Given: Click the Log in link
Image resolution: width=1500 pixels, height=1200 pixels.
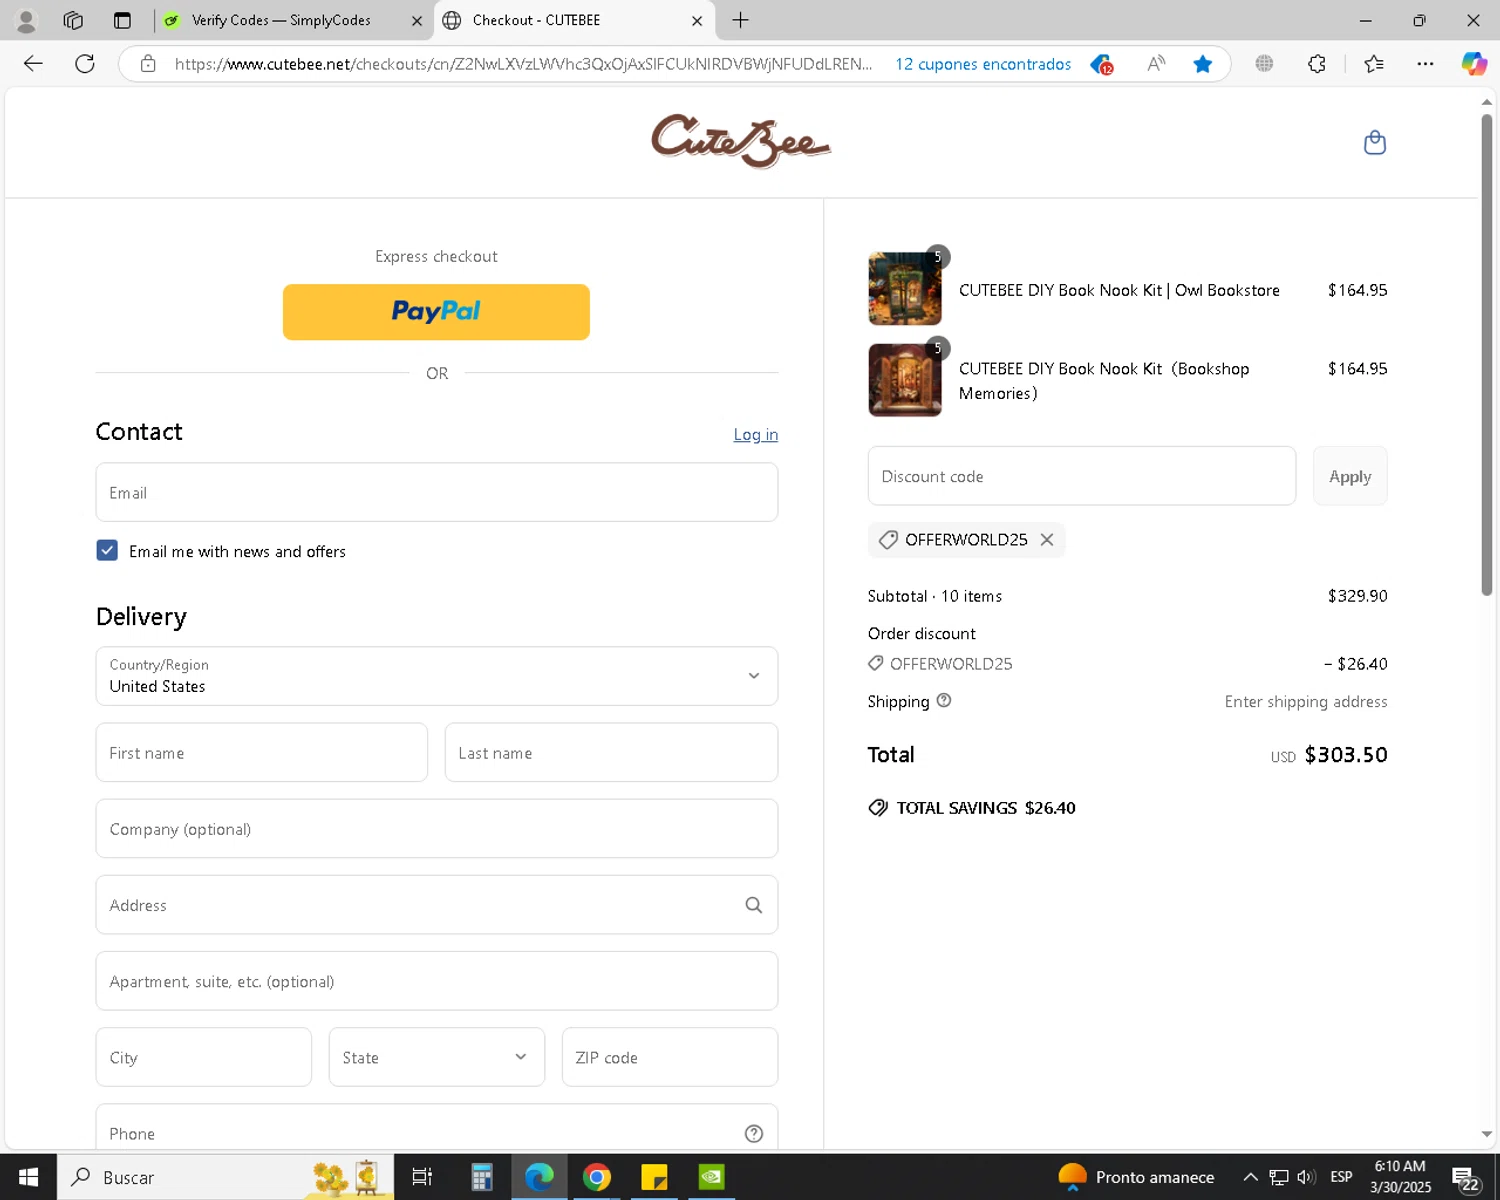Looking at the screenshot, I should click(x=755, y=434).
